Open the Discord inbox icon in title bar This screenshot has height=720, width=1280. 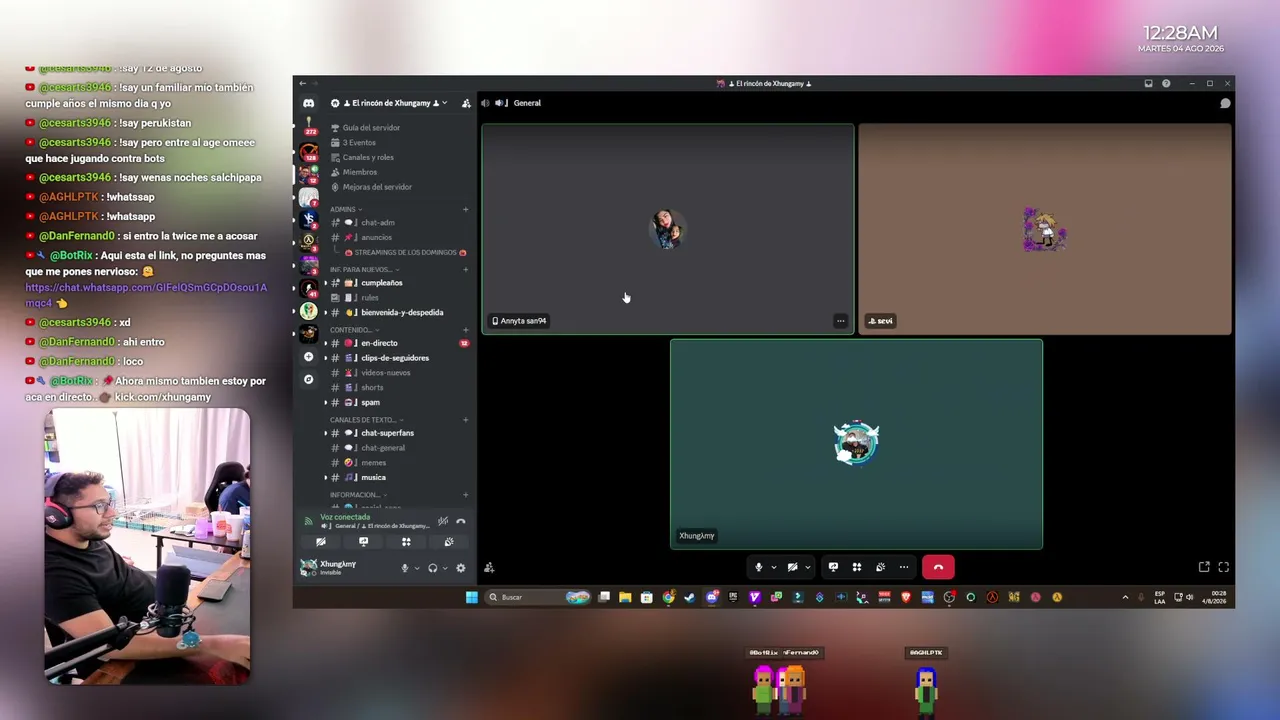[1149, 84]
